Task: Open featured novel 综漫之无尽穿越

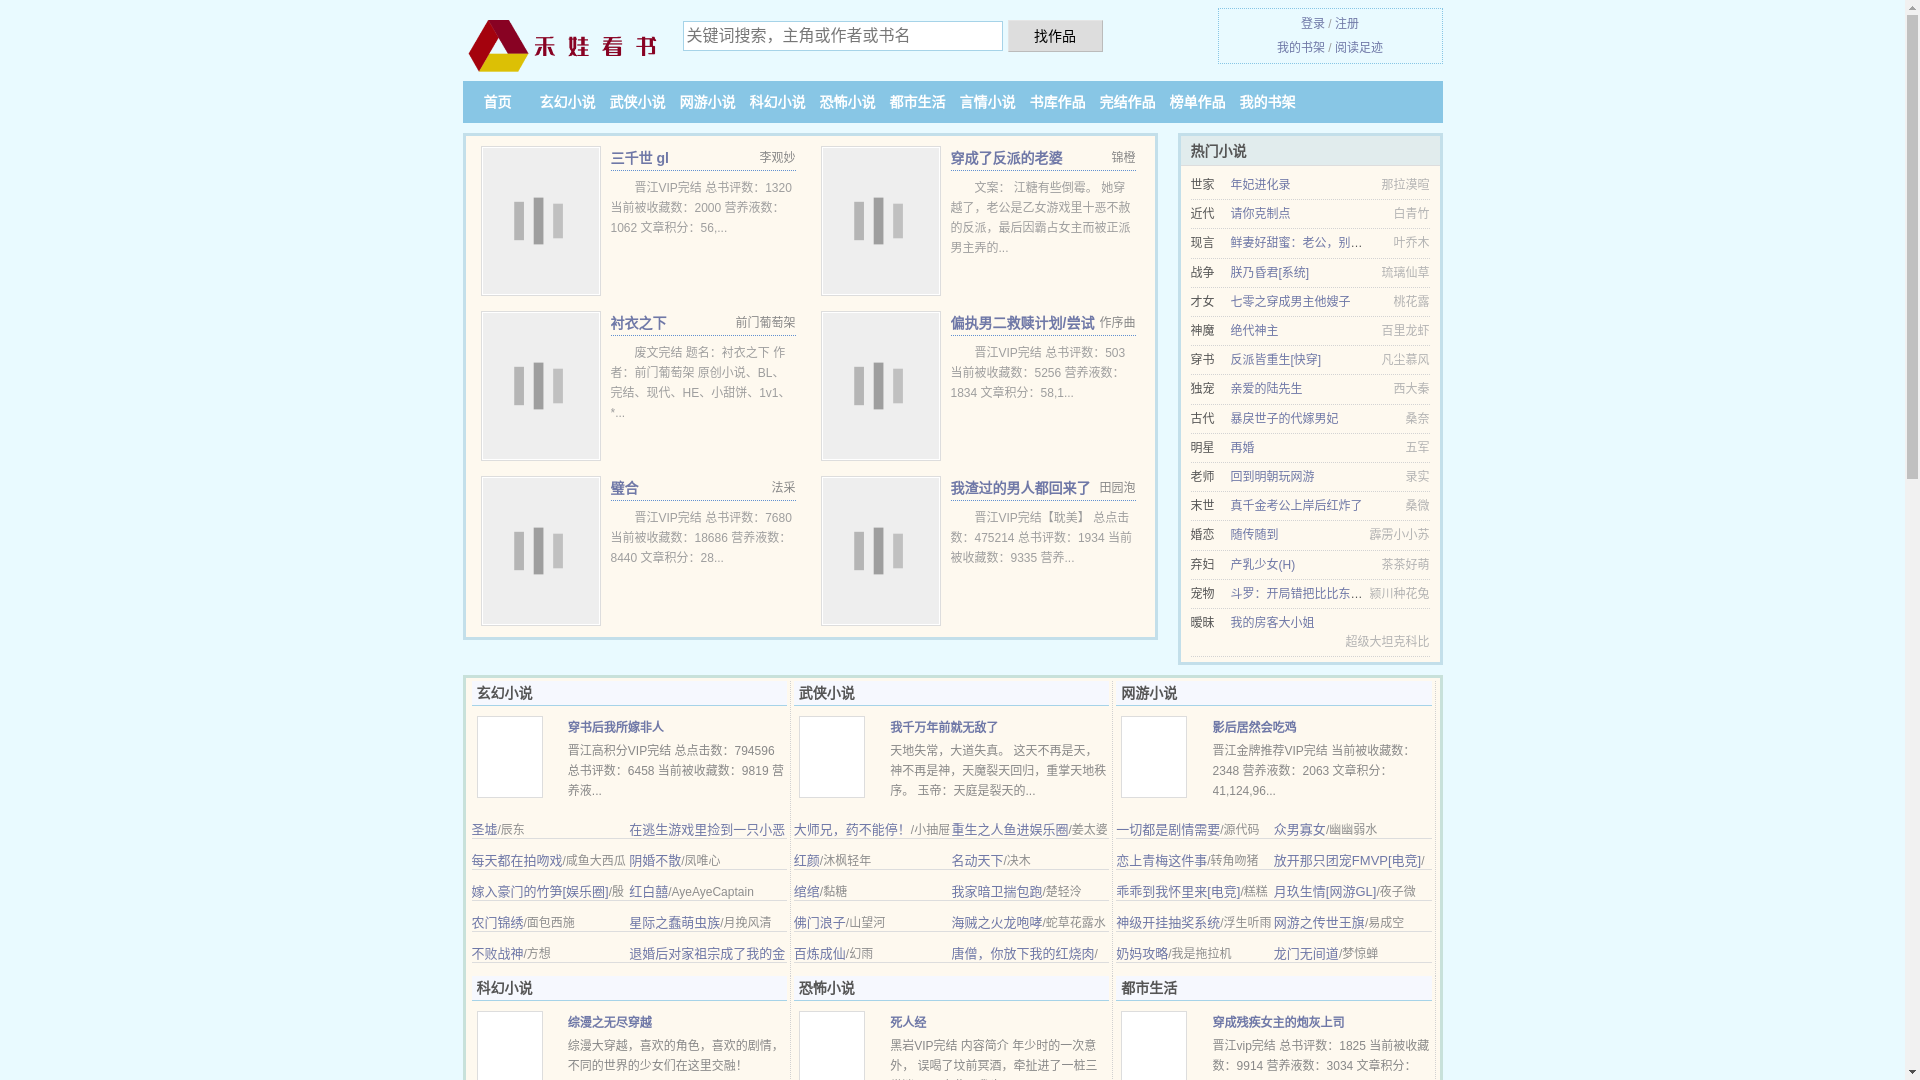Action: [609, 1022]
